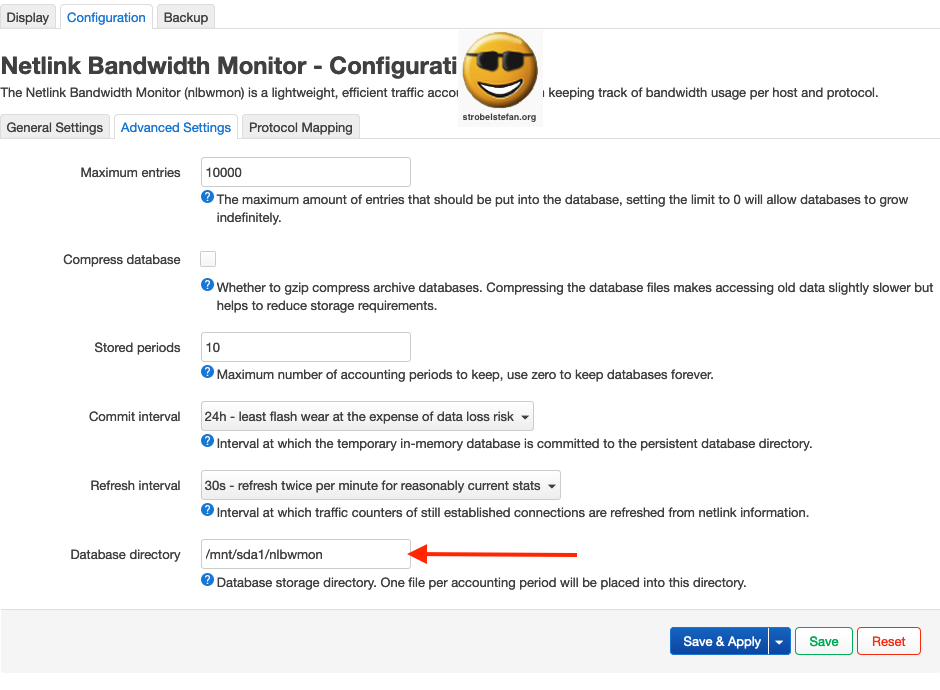Expand the Save & Apply arrow menu
The width and height of the screenshot is (940, 690).
[780, 642]
